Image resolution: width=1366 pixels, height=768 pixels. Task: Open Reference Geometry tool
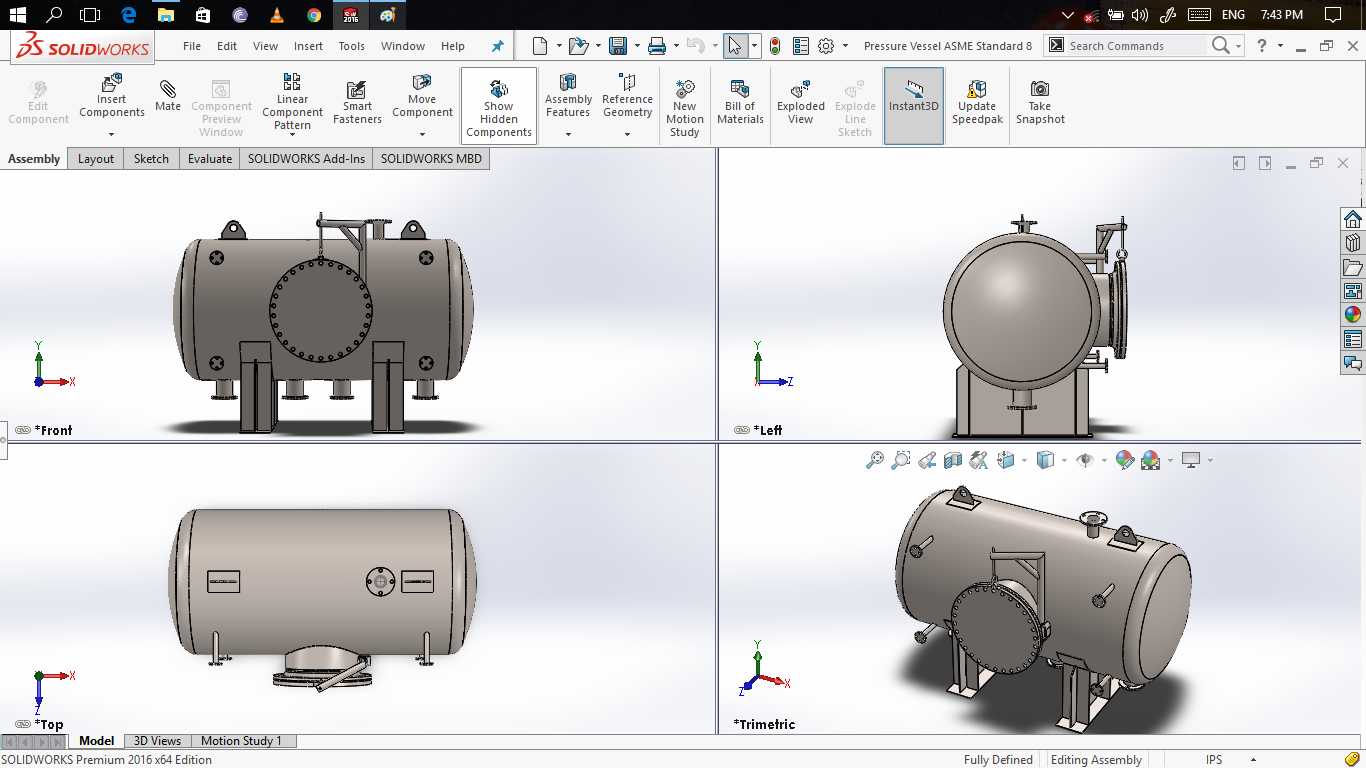coord(627,96)
